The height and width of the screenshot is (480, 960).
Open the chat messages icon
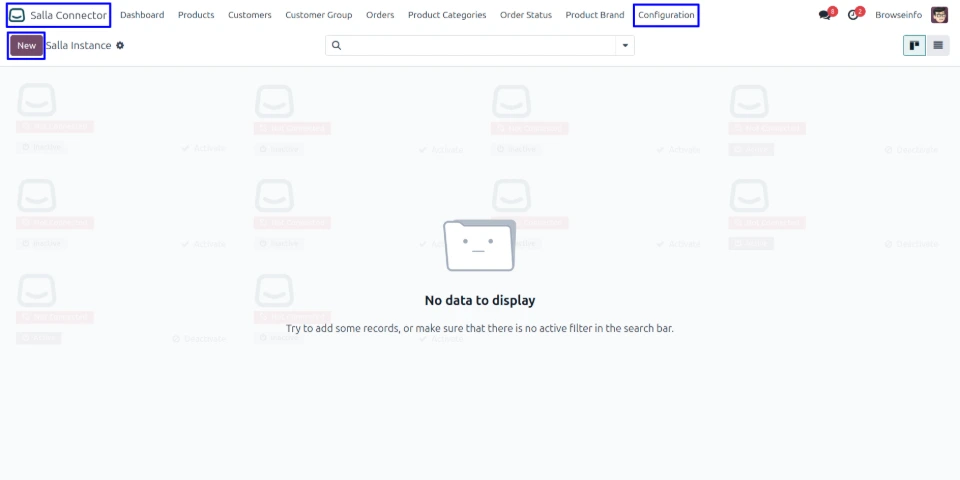click(825, 15)
